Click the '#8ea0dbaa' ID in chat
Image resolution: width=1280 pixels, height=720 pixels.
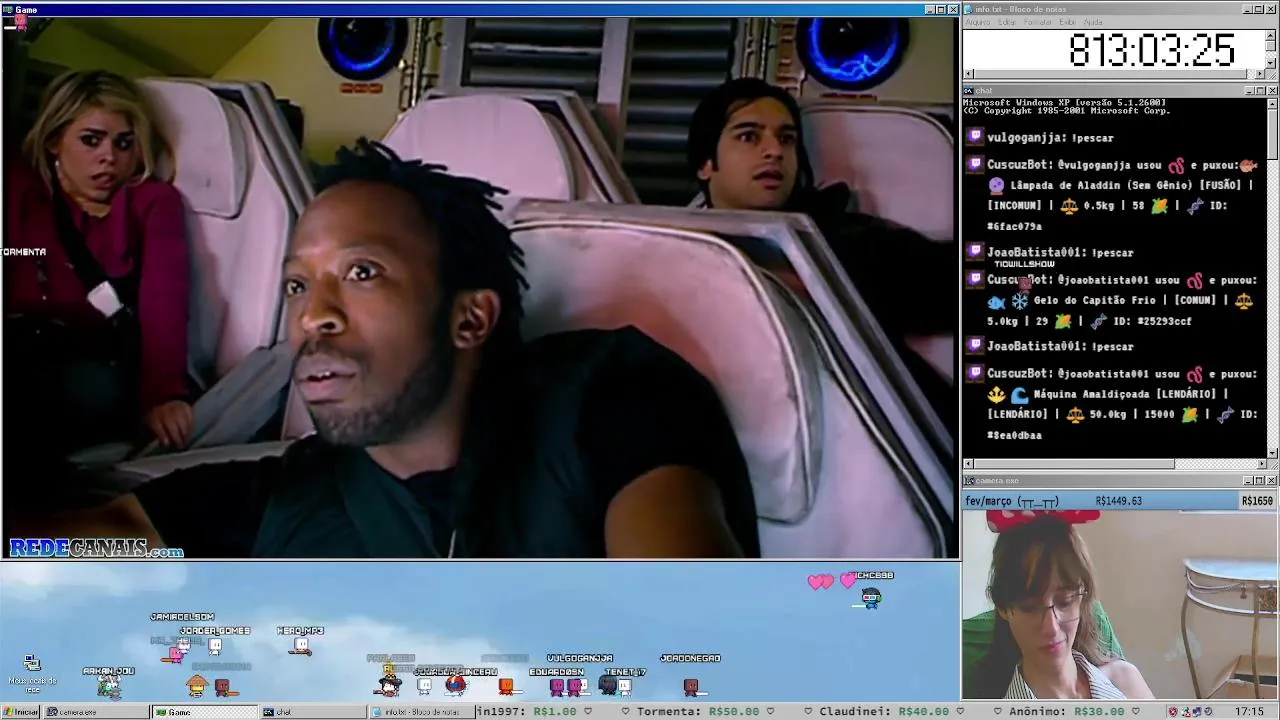coord(1014,435)
